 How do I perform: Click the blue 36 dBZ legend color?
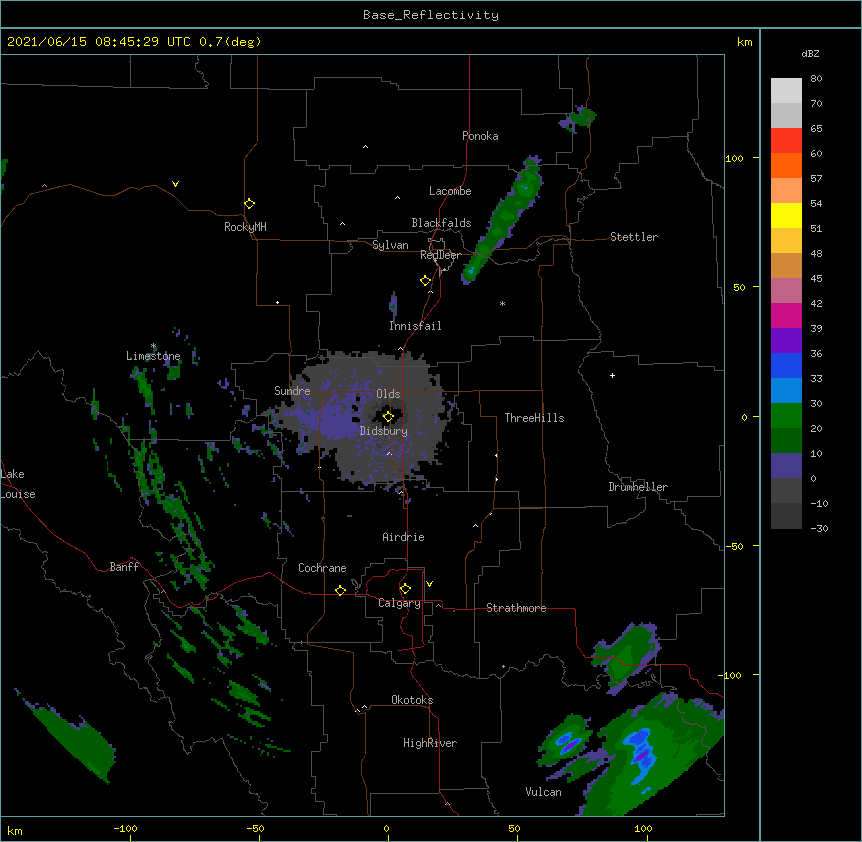pos(786,365)
